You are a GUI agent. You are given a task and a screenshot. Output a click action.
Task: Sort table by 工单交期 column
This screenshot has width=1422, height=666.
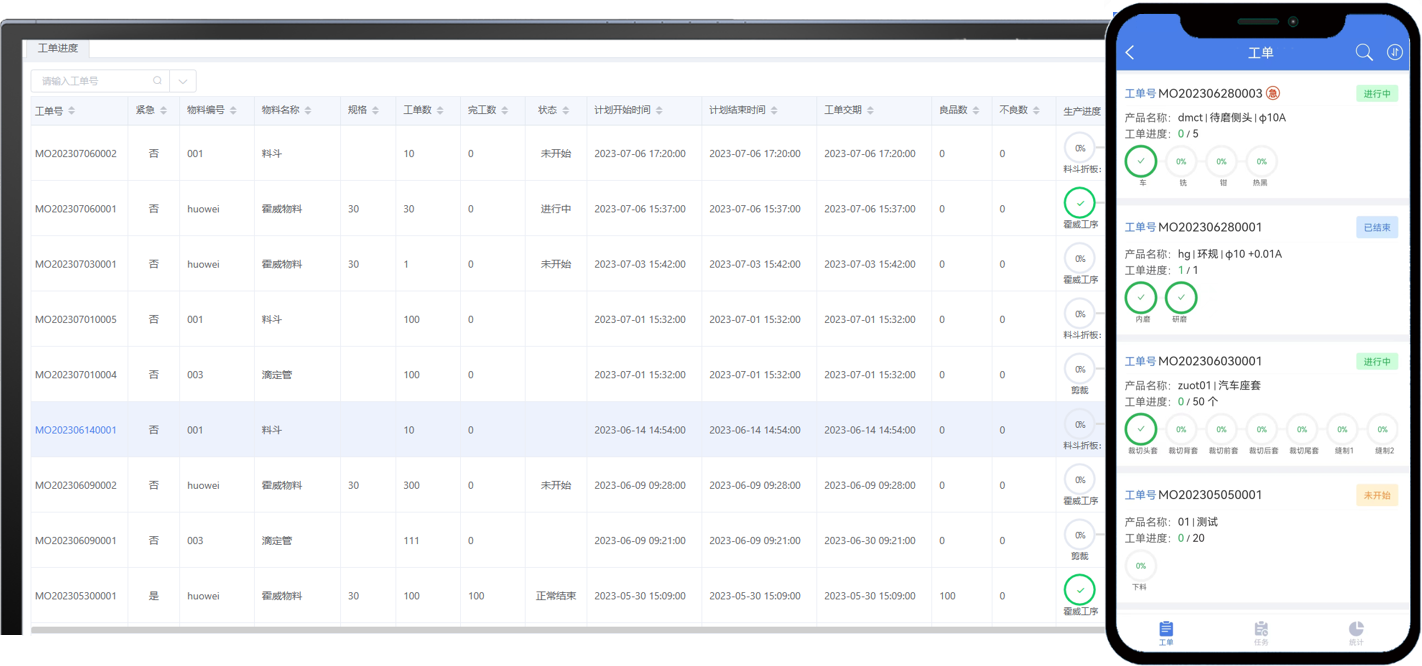[x=870, y=110]
